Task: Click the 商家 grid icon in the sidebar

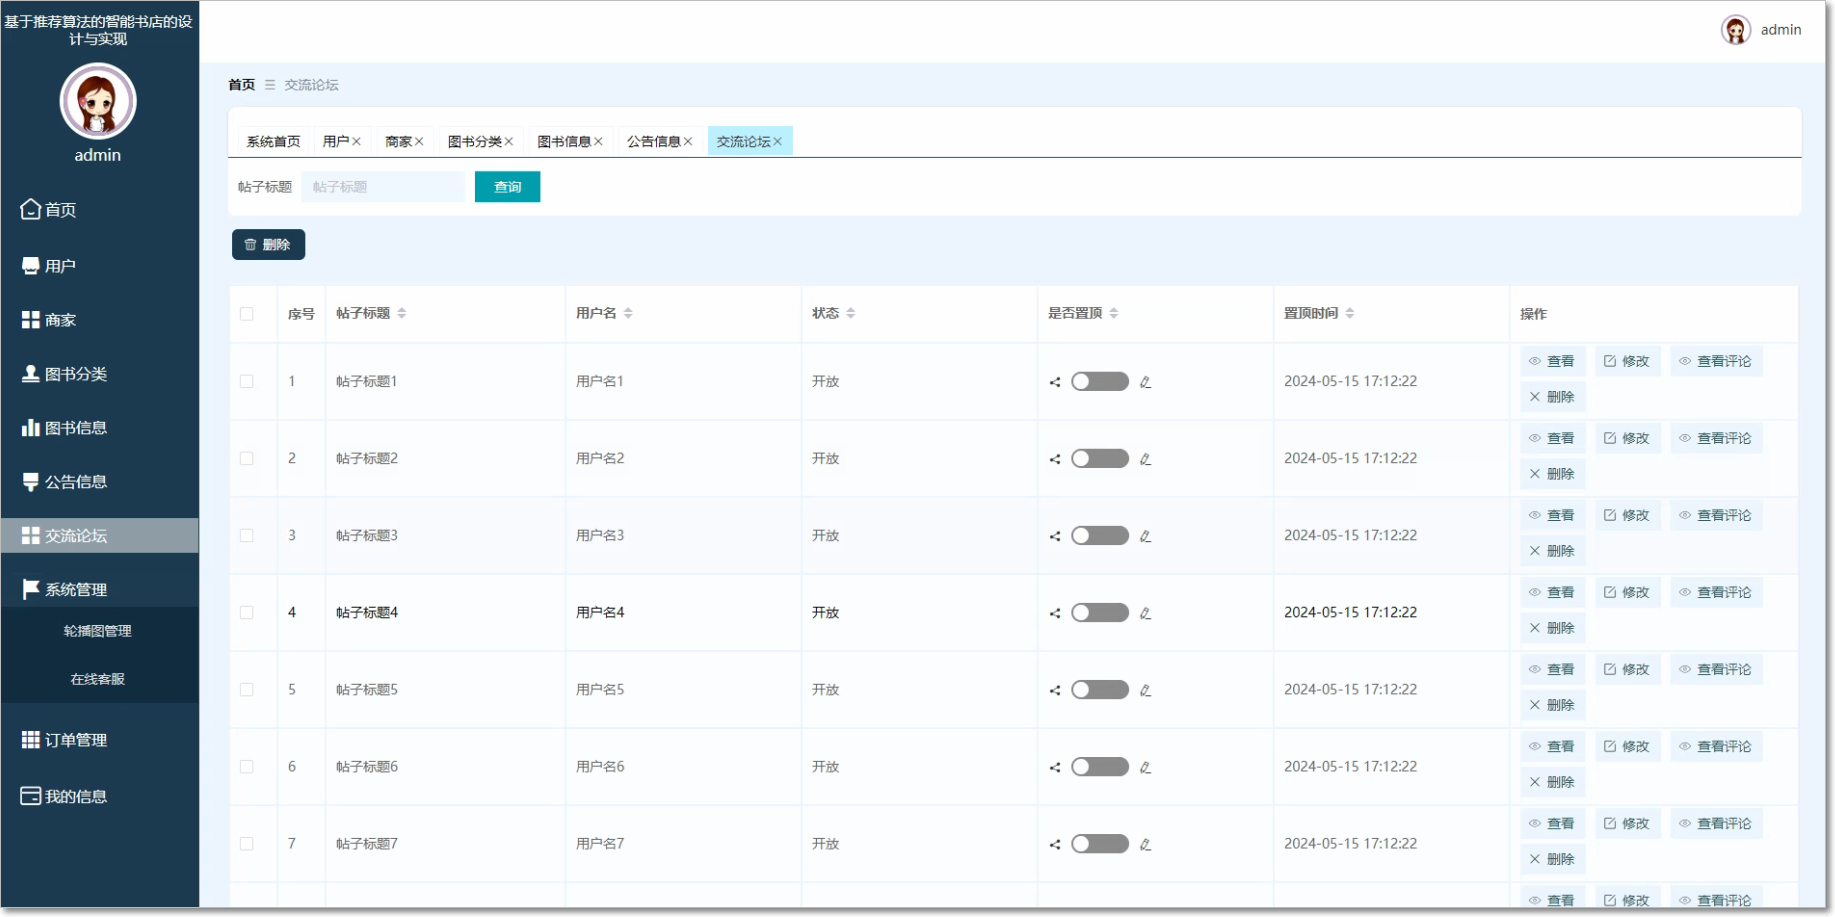Action: (31, 320)
